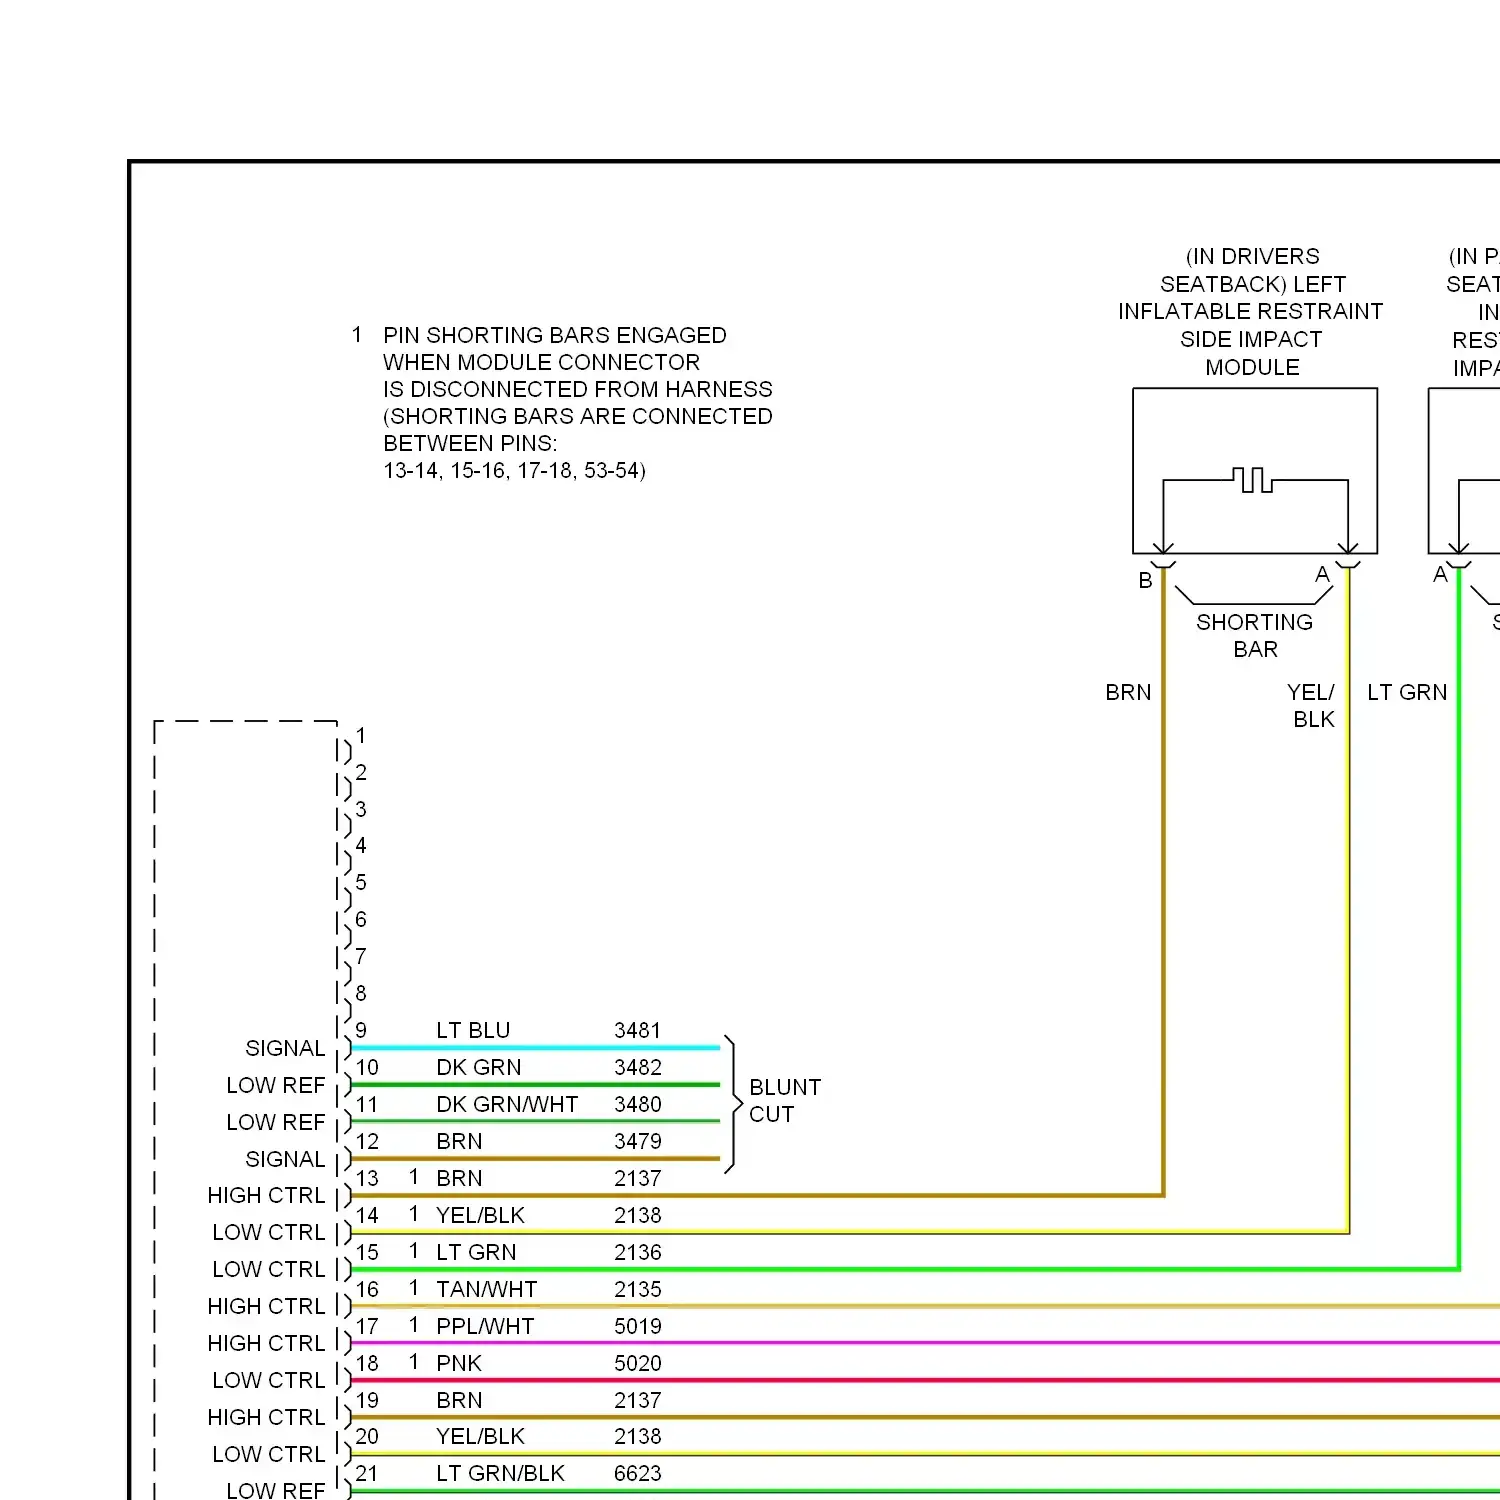Click the "SHORTING" label under the left module
Screen dimensions: 1500x1500
[1254, 622]
